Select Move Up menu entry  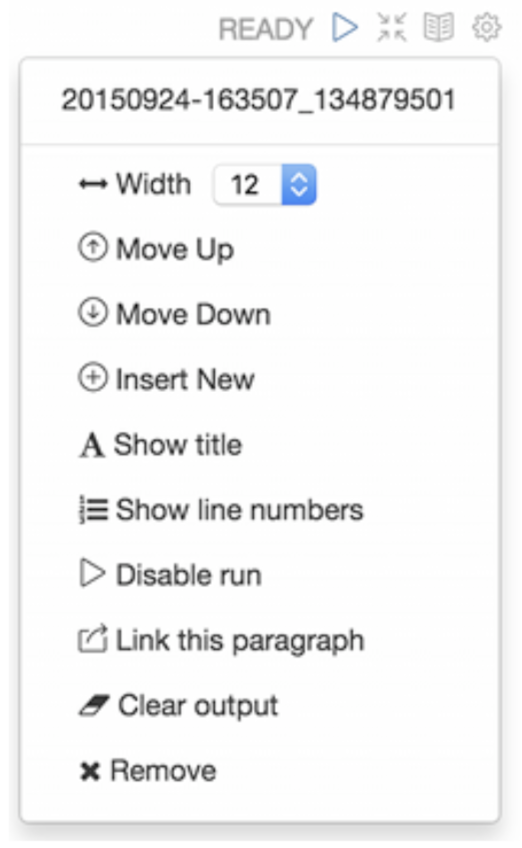(x=156, y=249)
